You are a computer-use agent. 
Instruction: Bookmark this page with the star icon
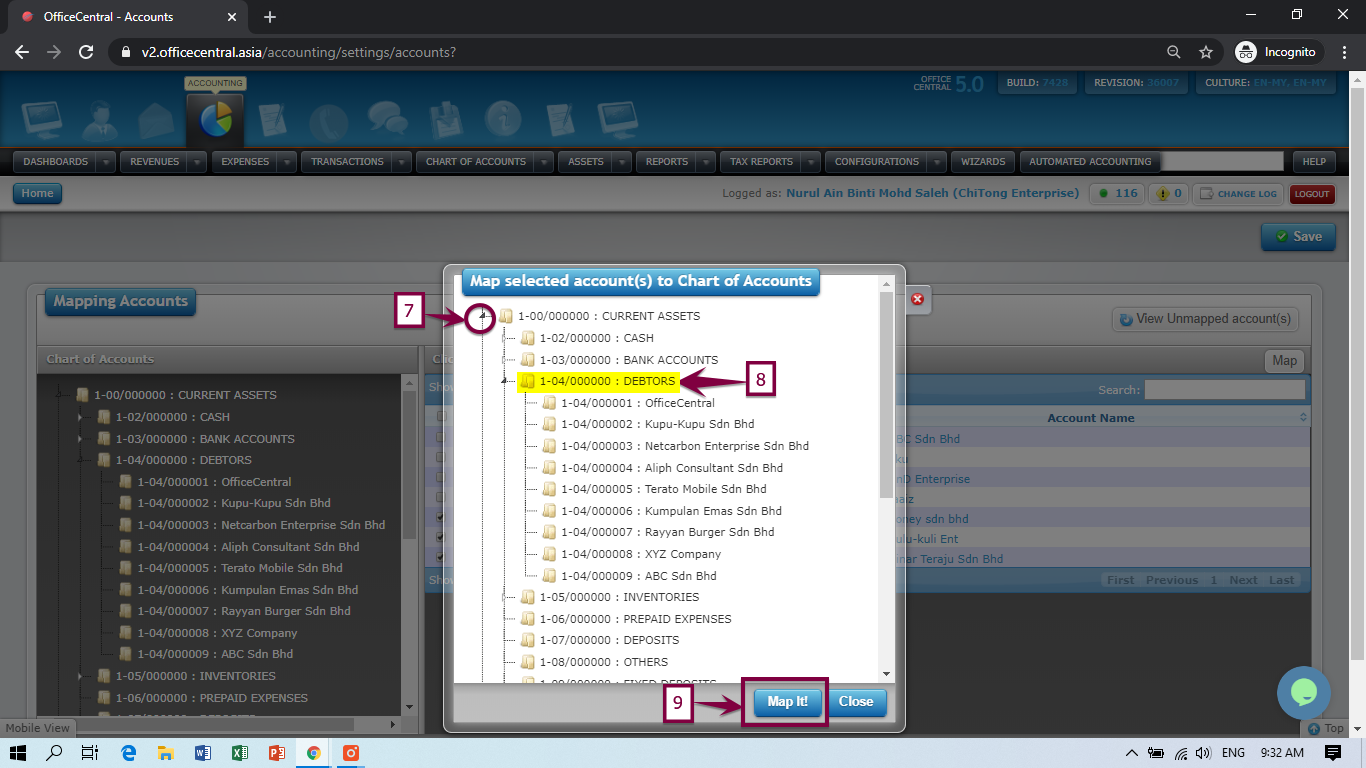[x=1206, y=52]
